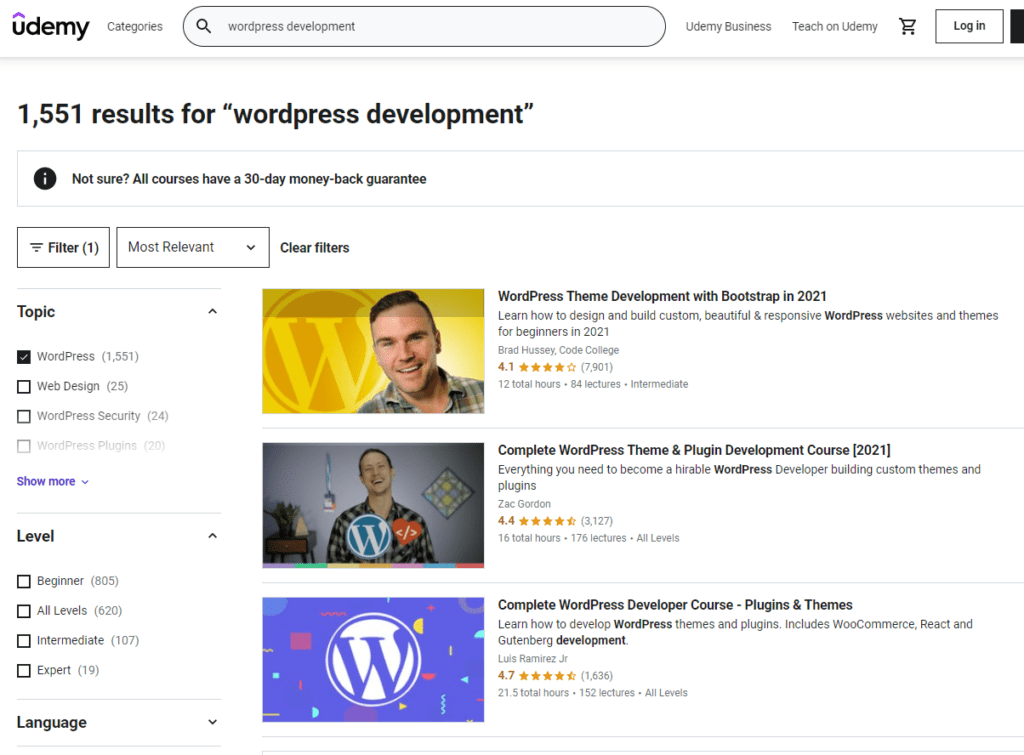This screenshot has width=1024, height=755.
Task: Uncheck the WordPress topic filter
Action: [22, 356]
